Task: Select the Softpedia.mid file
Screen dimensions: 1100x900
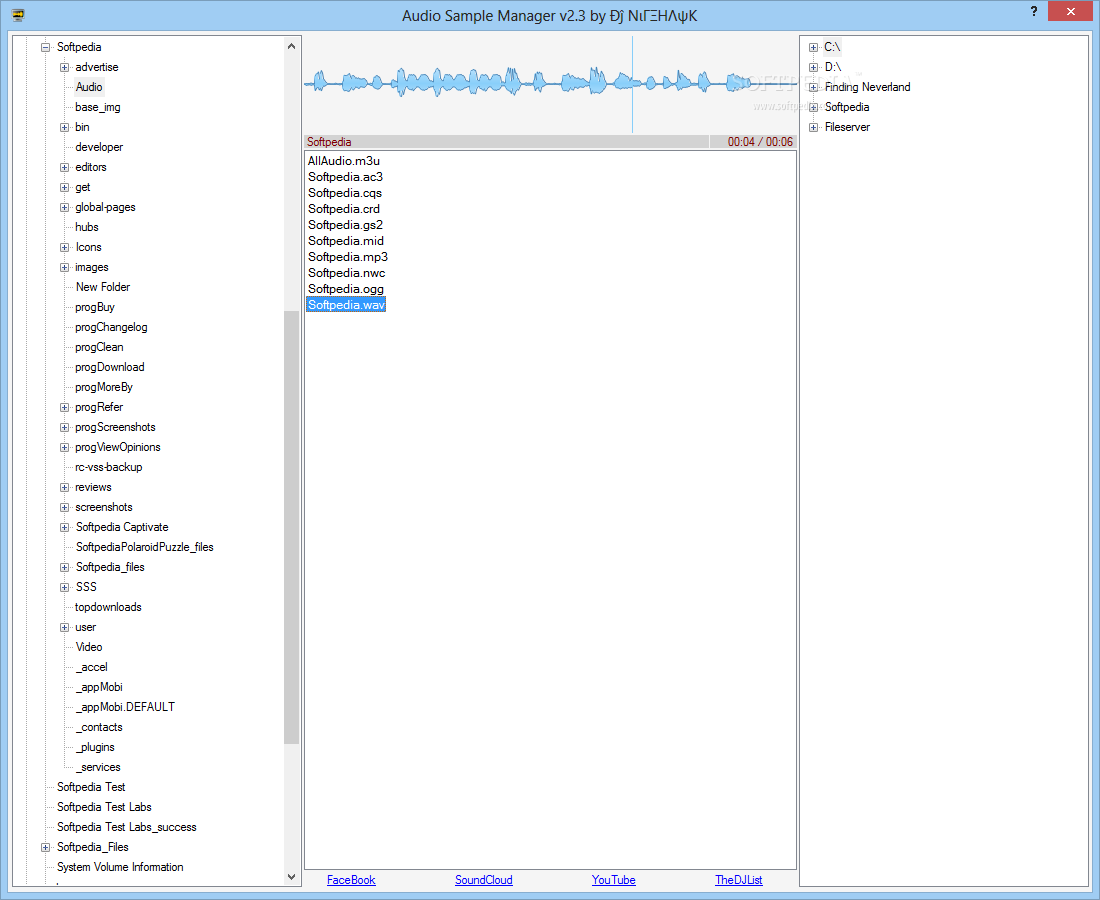Action: click(x=346, y=241)
